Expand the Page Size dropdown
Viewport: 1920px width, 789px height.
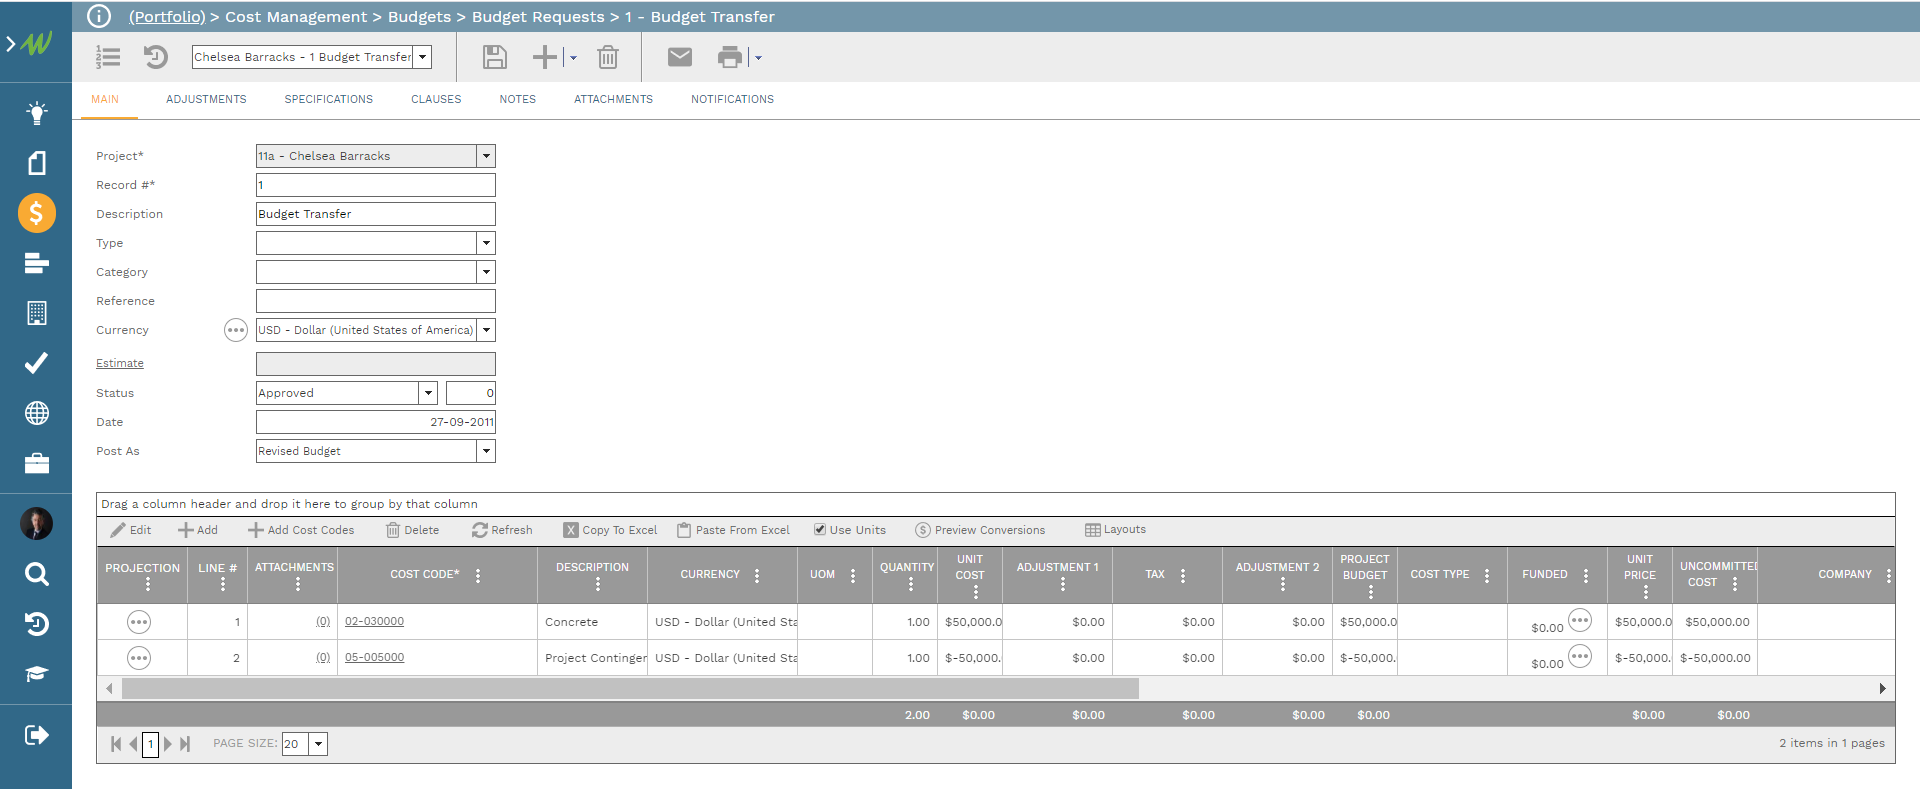[319, 744]
